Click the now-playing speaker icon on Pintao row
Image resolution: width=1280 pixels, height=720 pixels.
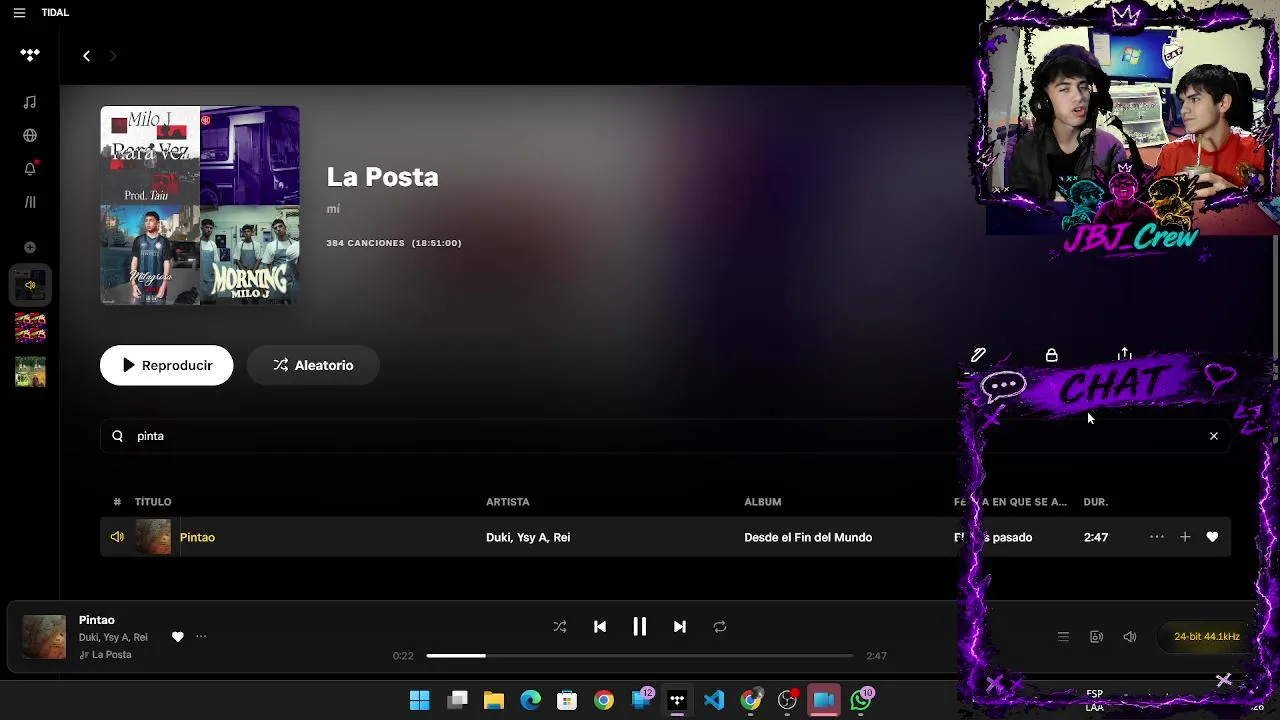[117, 537]
